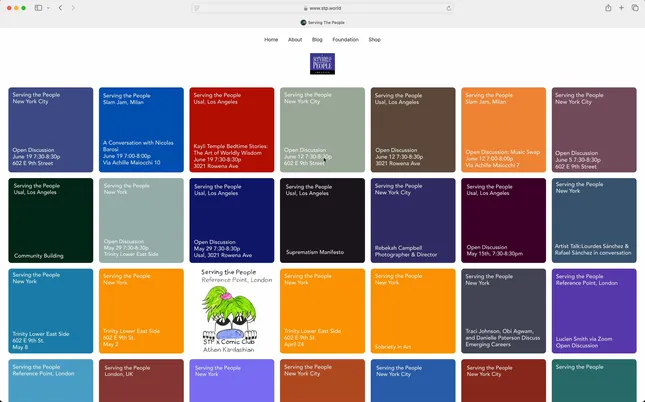Viewport: 645px width, 402px height.
Task: Open grey New York May 29 Trinity card
Action: coord(141,220)
